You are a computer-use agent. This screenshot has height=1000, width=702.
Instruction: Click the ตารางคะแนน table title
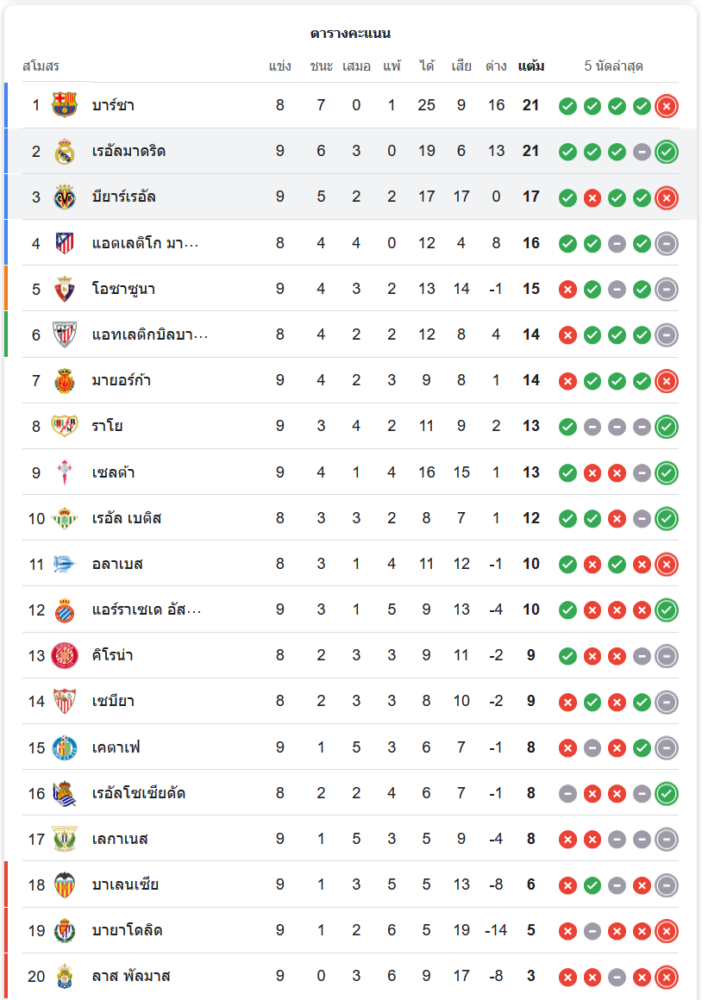click(350, 34)
